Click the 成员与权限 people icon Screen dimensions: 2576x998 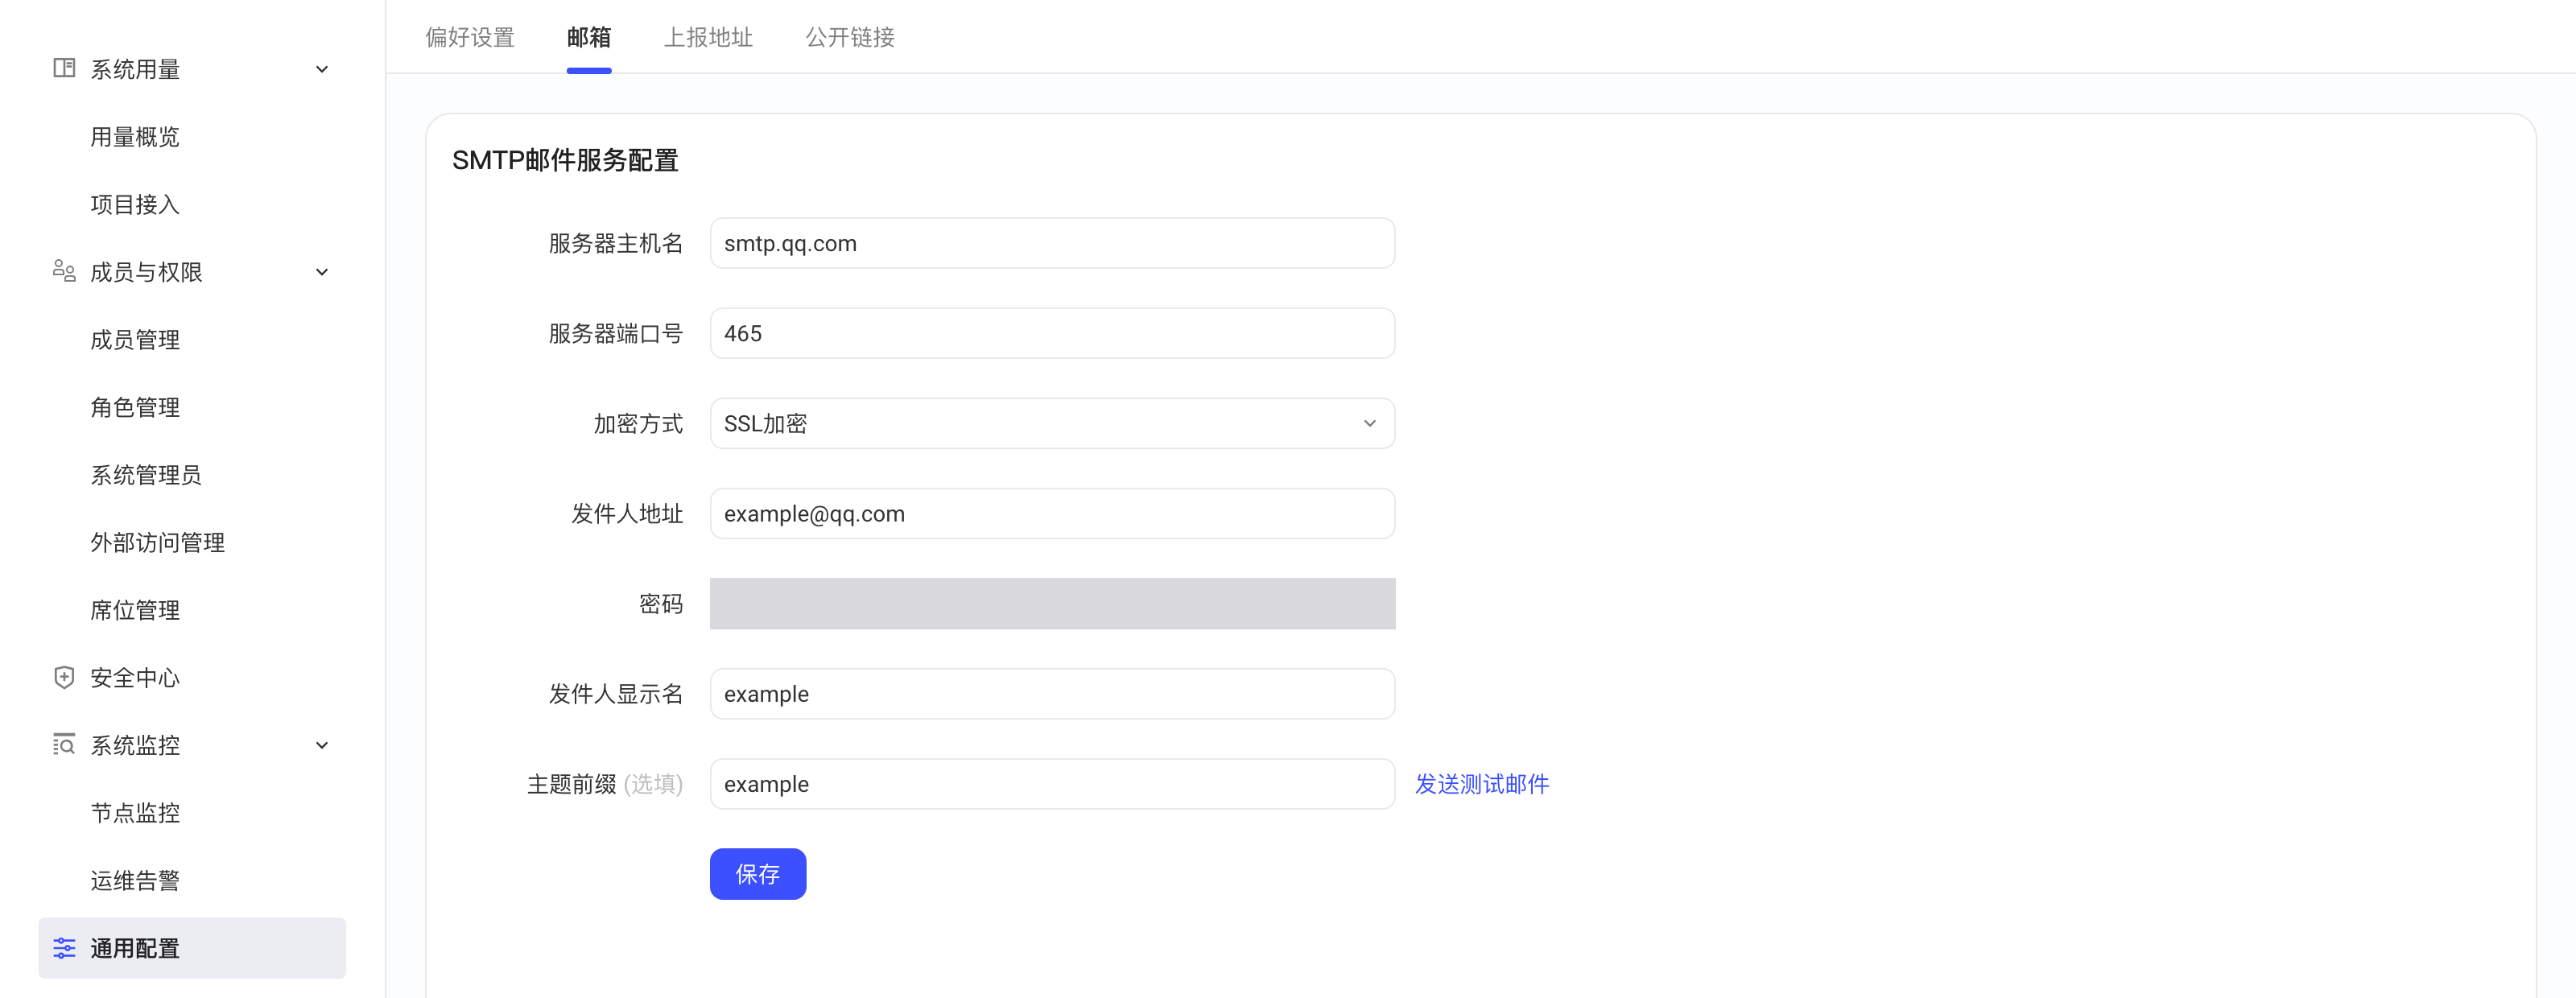click(x=64, y=271)
